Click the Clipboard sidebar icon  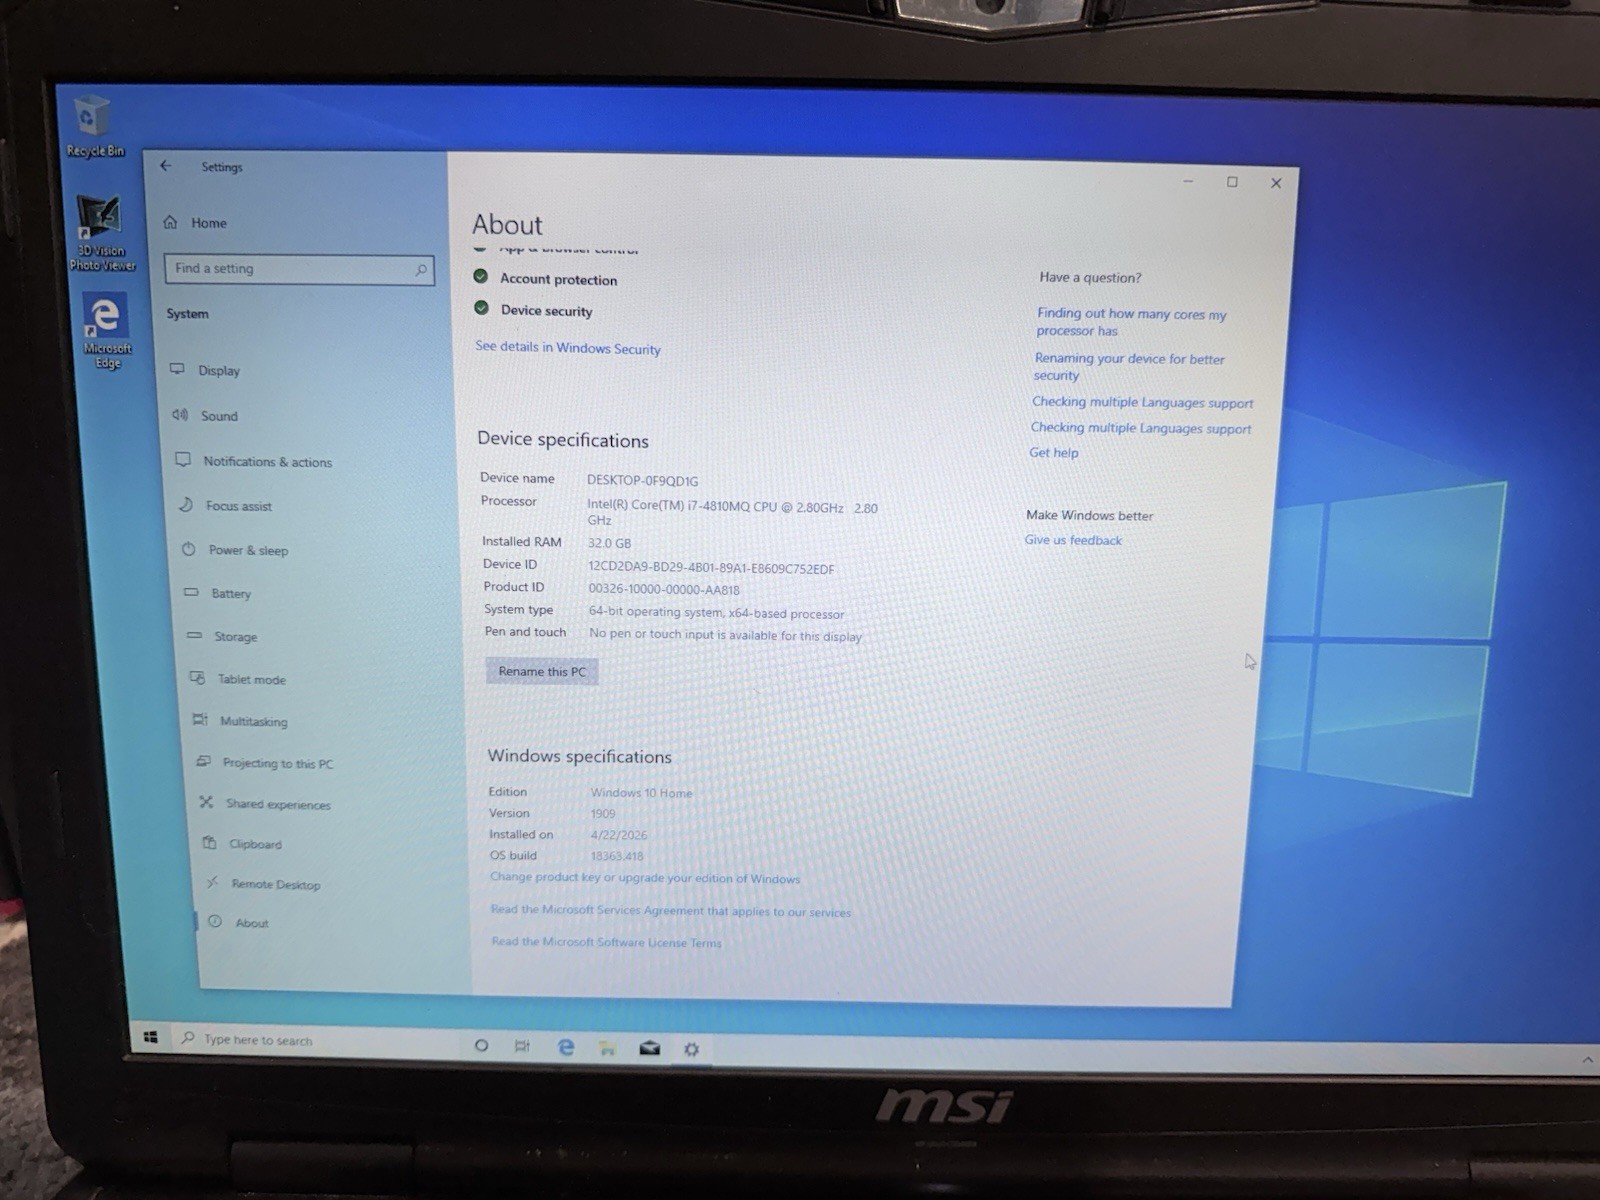pos(209,843)
